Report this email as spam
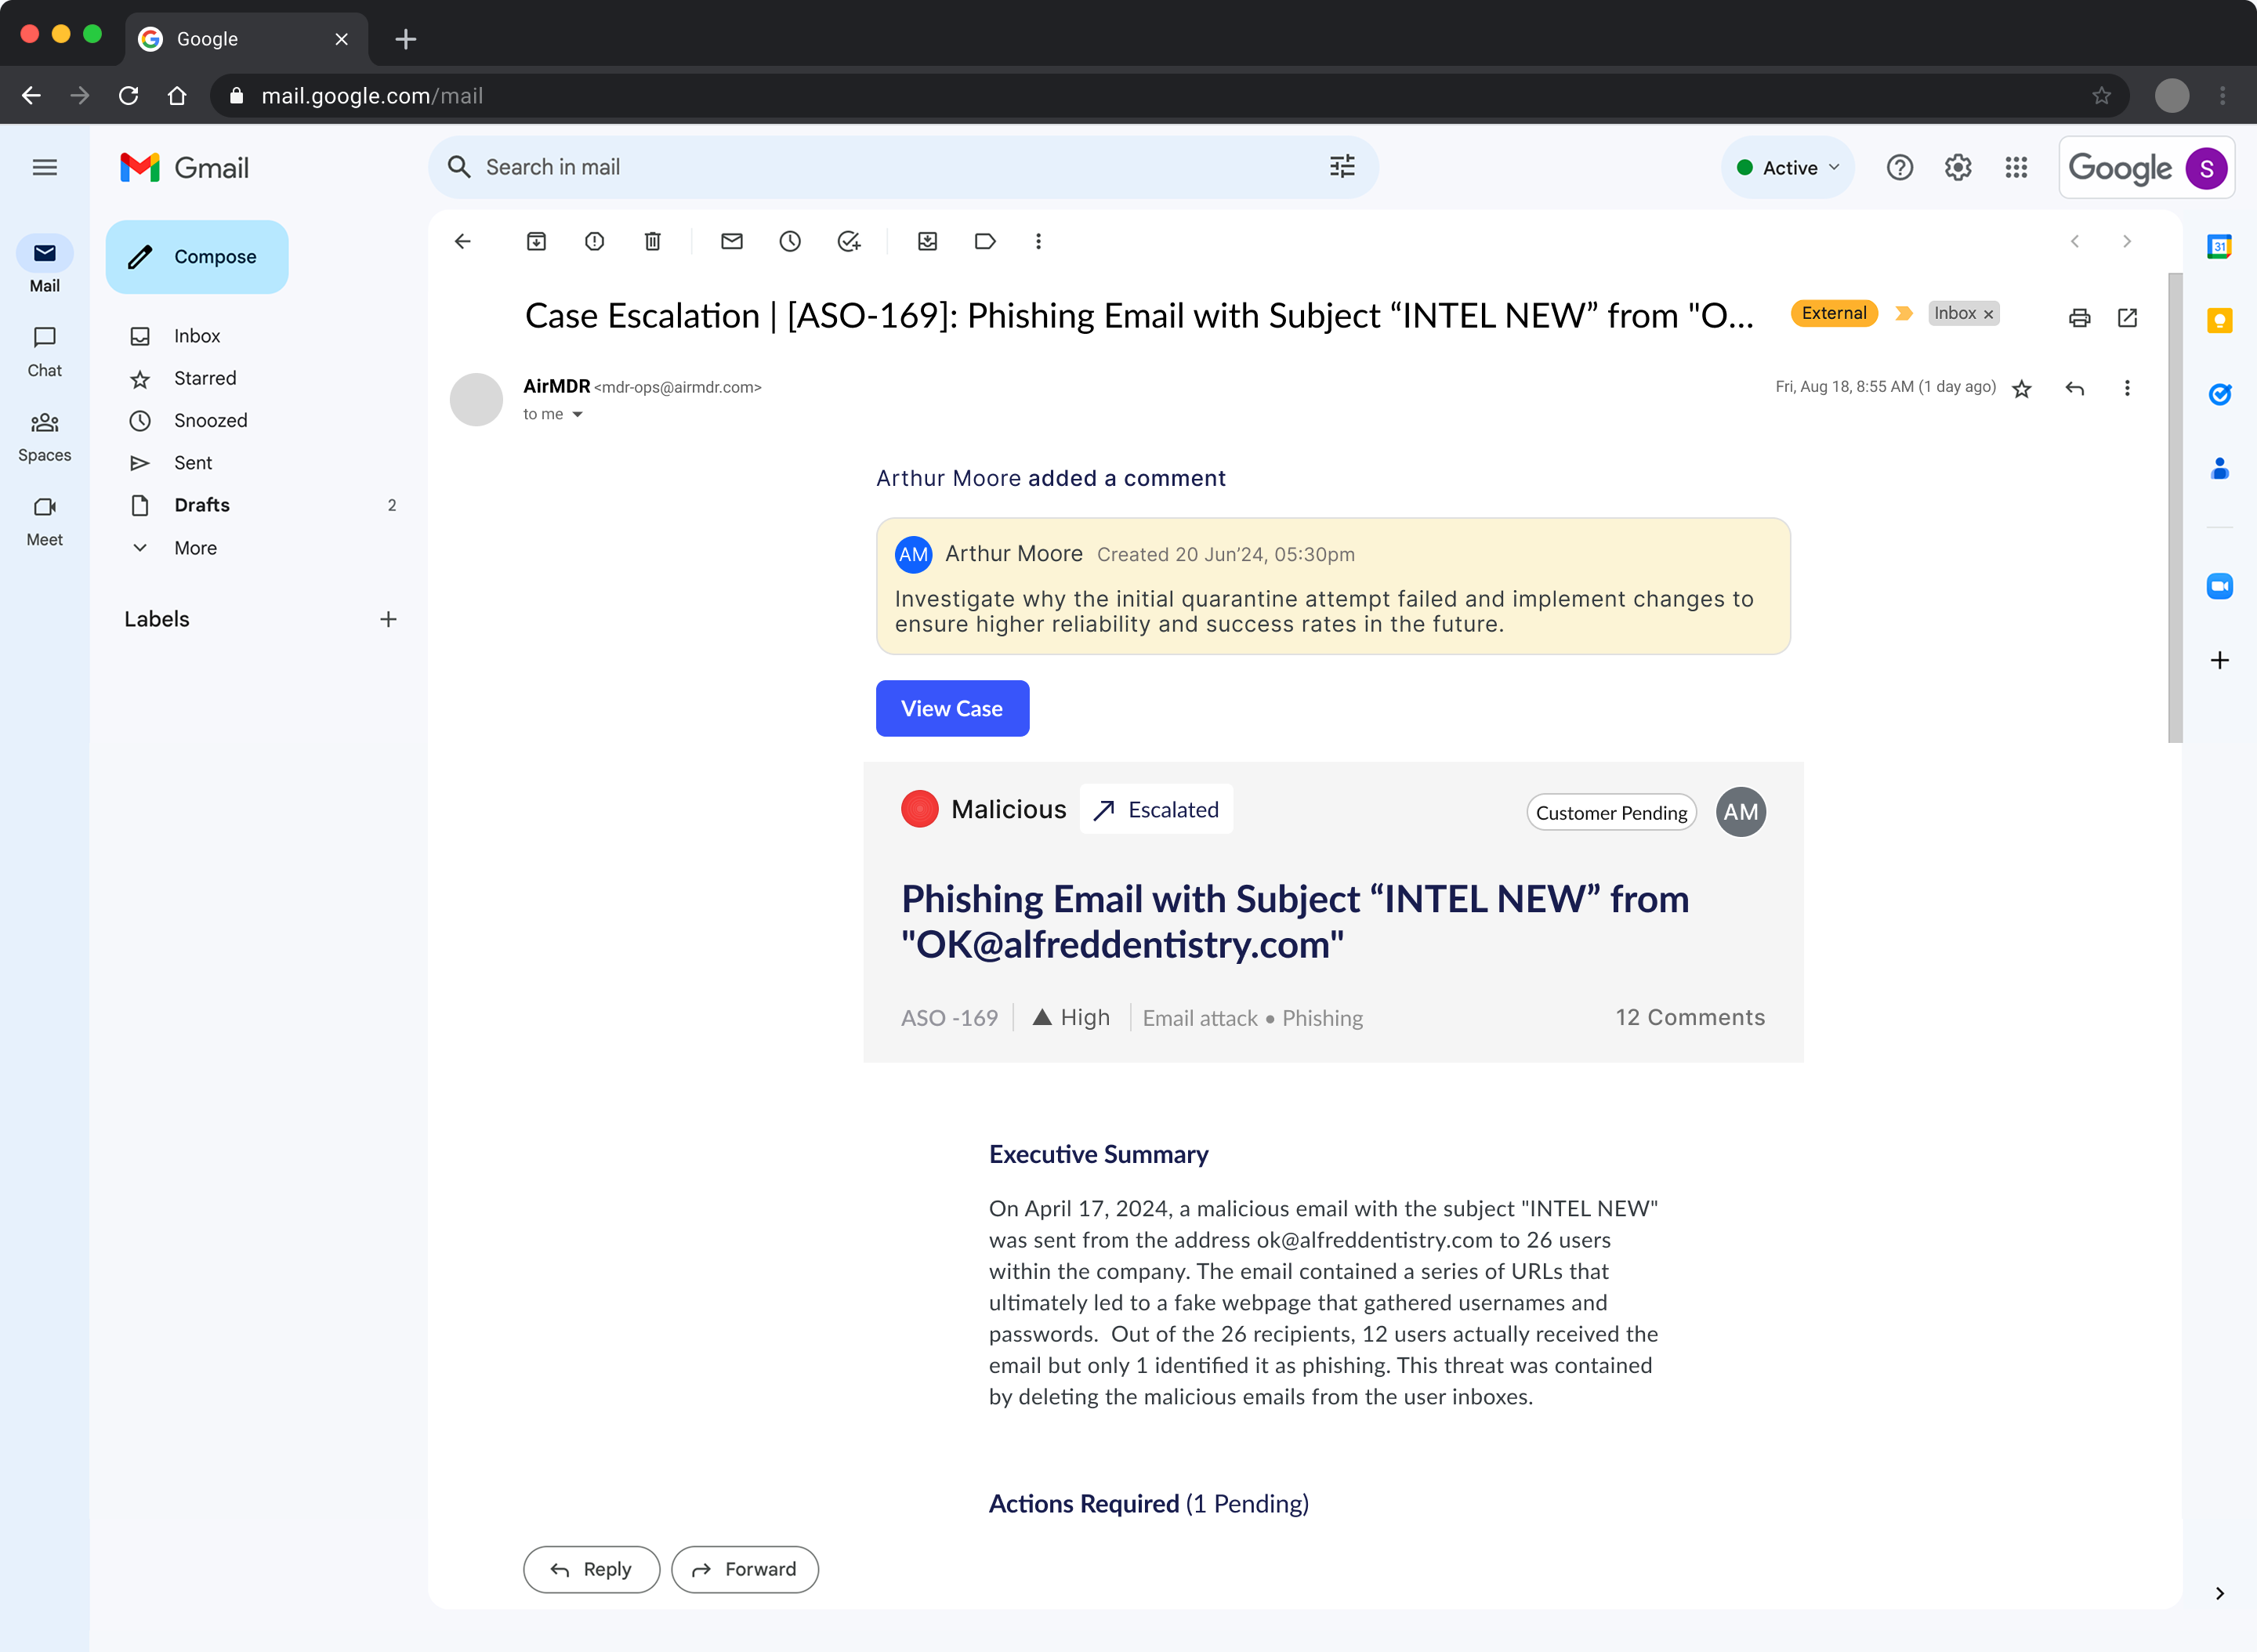This screenshot has height=1652, width=2257. (x=594, y=241)
